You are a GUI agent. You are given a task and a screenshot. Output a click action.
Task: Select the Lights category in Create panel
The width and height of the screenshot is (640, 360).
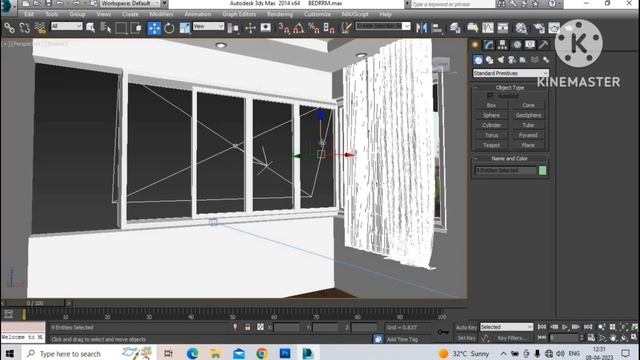[x=501, y=60]
